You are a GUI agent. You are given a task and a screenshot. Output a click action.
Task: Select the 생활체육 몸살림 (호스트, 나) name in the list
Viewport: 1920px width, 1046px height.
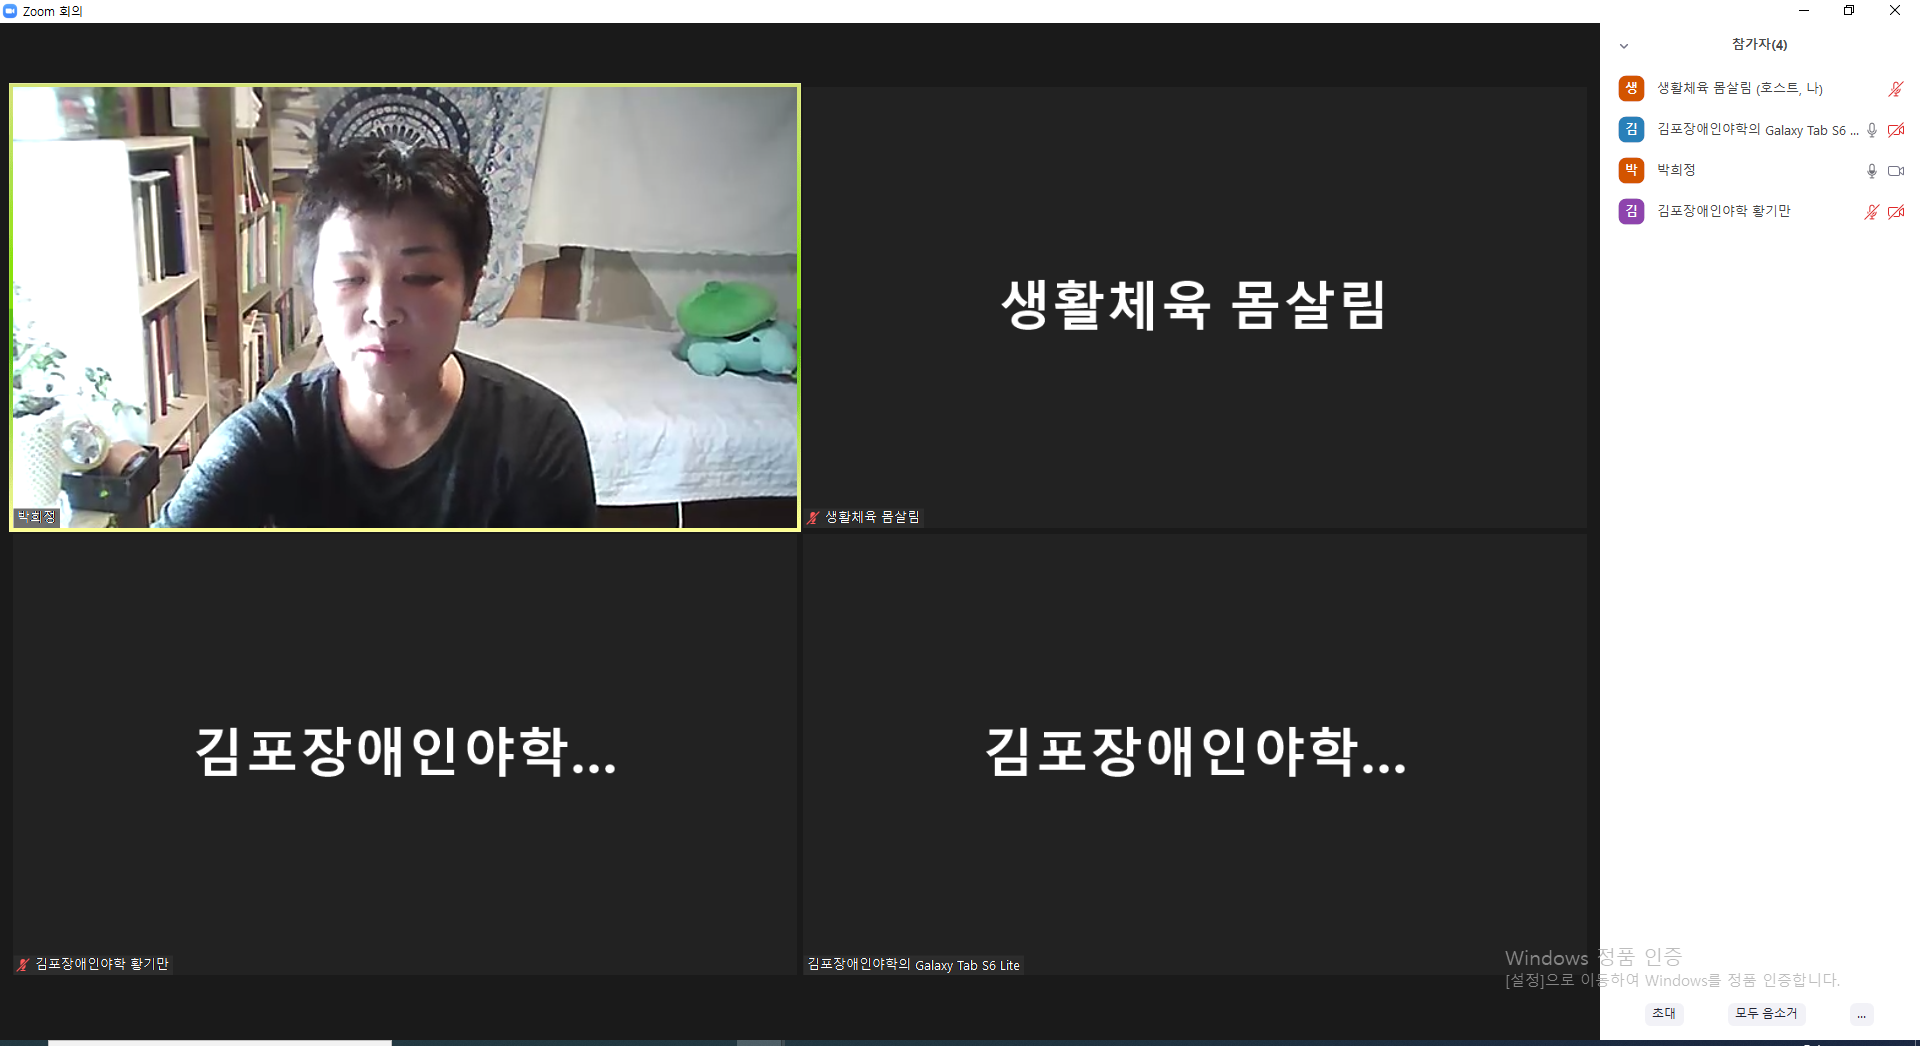tap(1740, 88)
